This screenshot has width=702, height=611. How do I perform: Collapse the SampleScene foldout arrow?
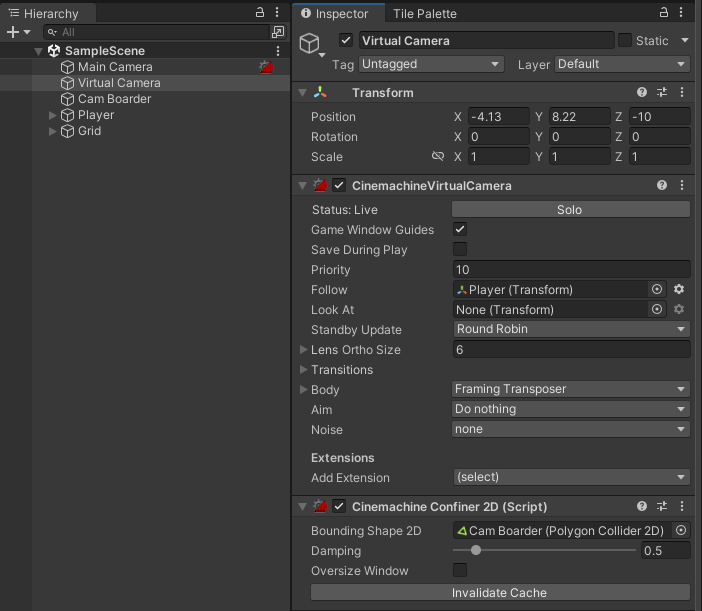[39, 51]
